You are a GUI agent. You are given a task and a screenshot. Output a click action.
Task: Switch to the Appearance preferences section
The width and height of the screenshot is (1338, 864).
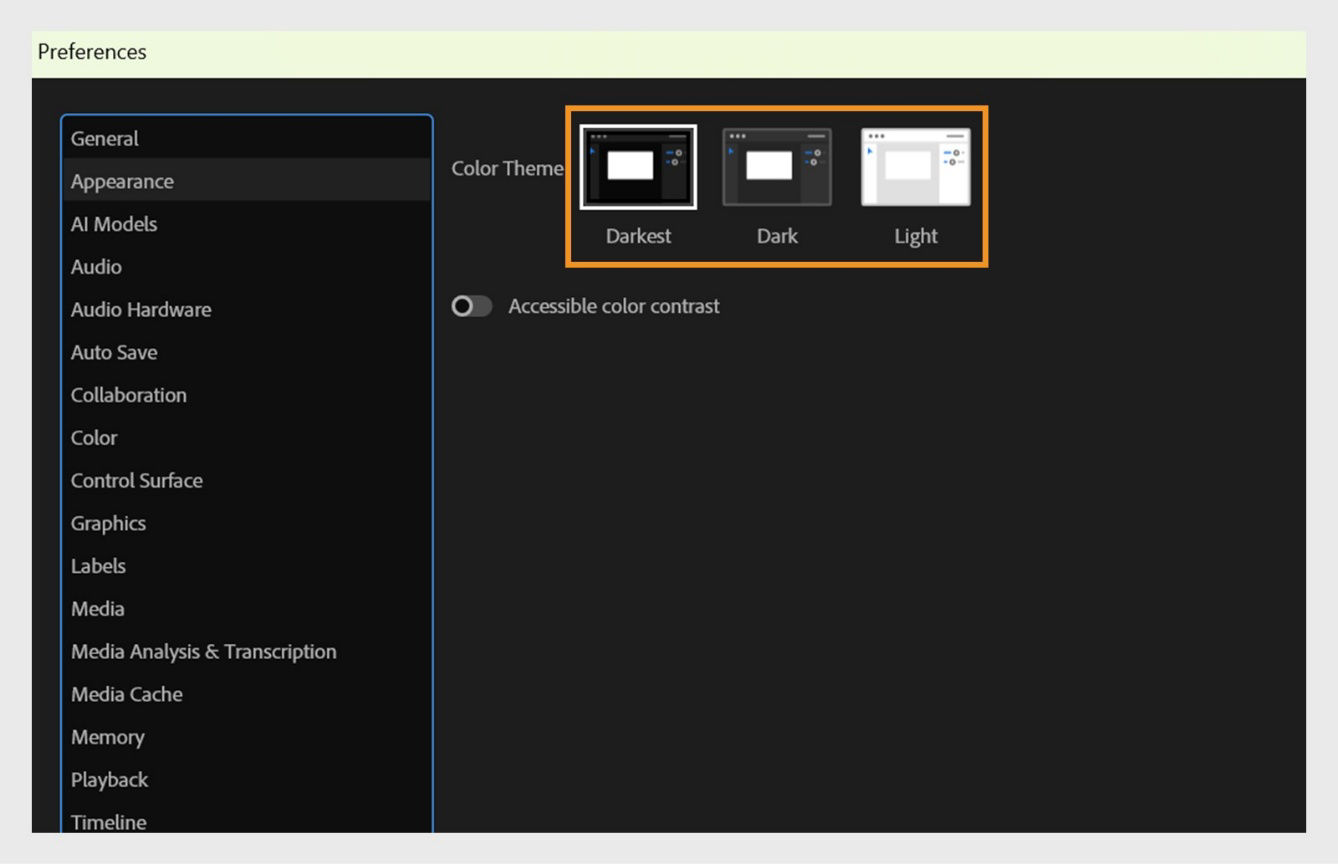[121, 181]
